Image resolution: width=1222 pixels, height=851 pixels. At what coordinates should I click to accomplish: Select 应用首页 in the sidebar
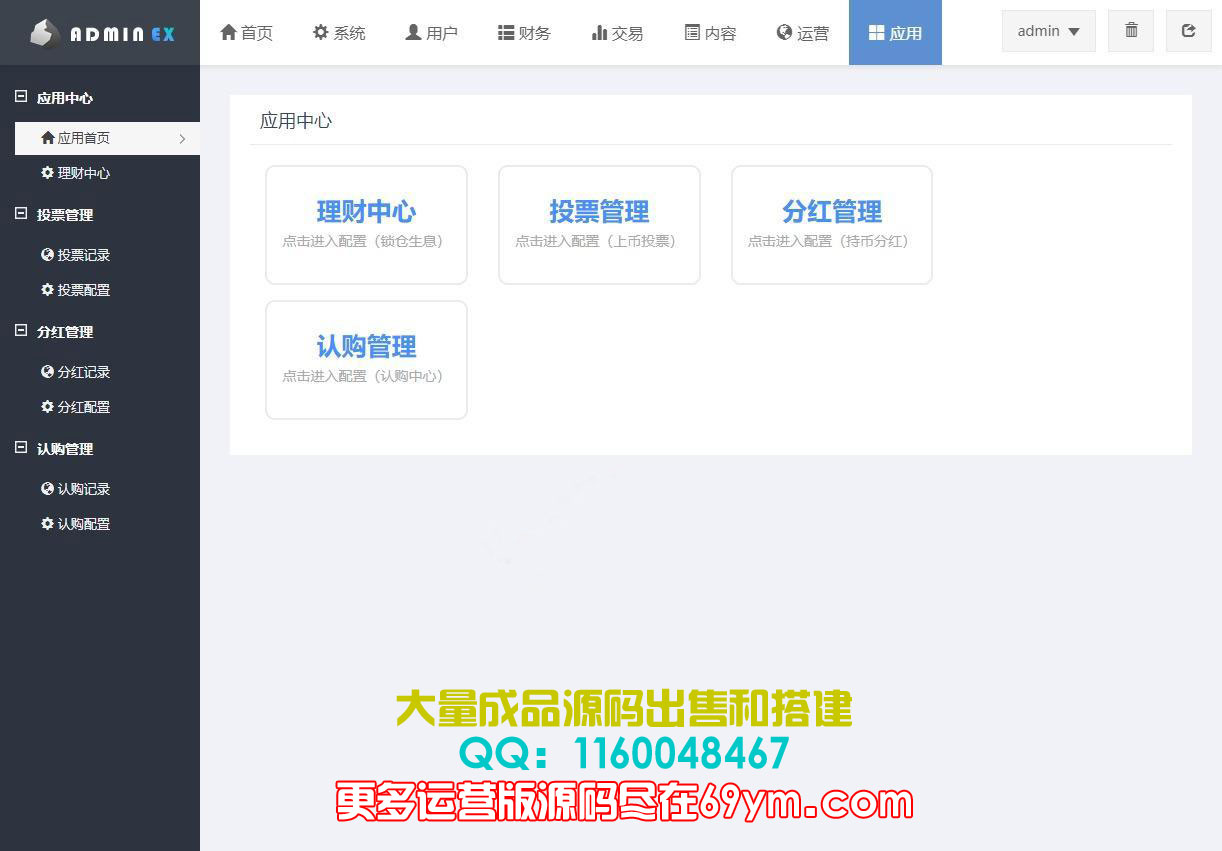click(x=107, y=138)
